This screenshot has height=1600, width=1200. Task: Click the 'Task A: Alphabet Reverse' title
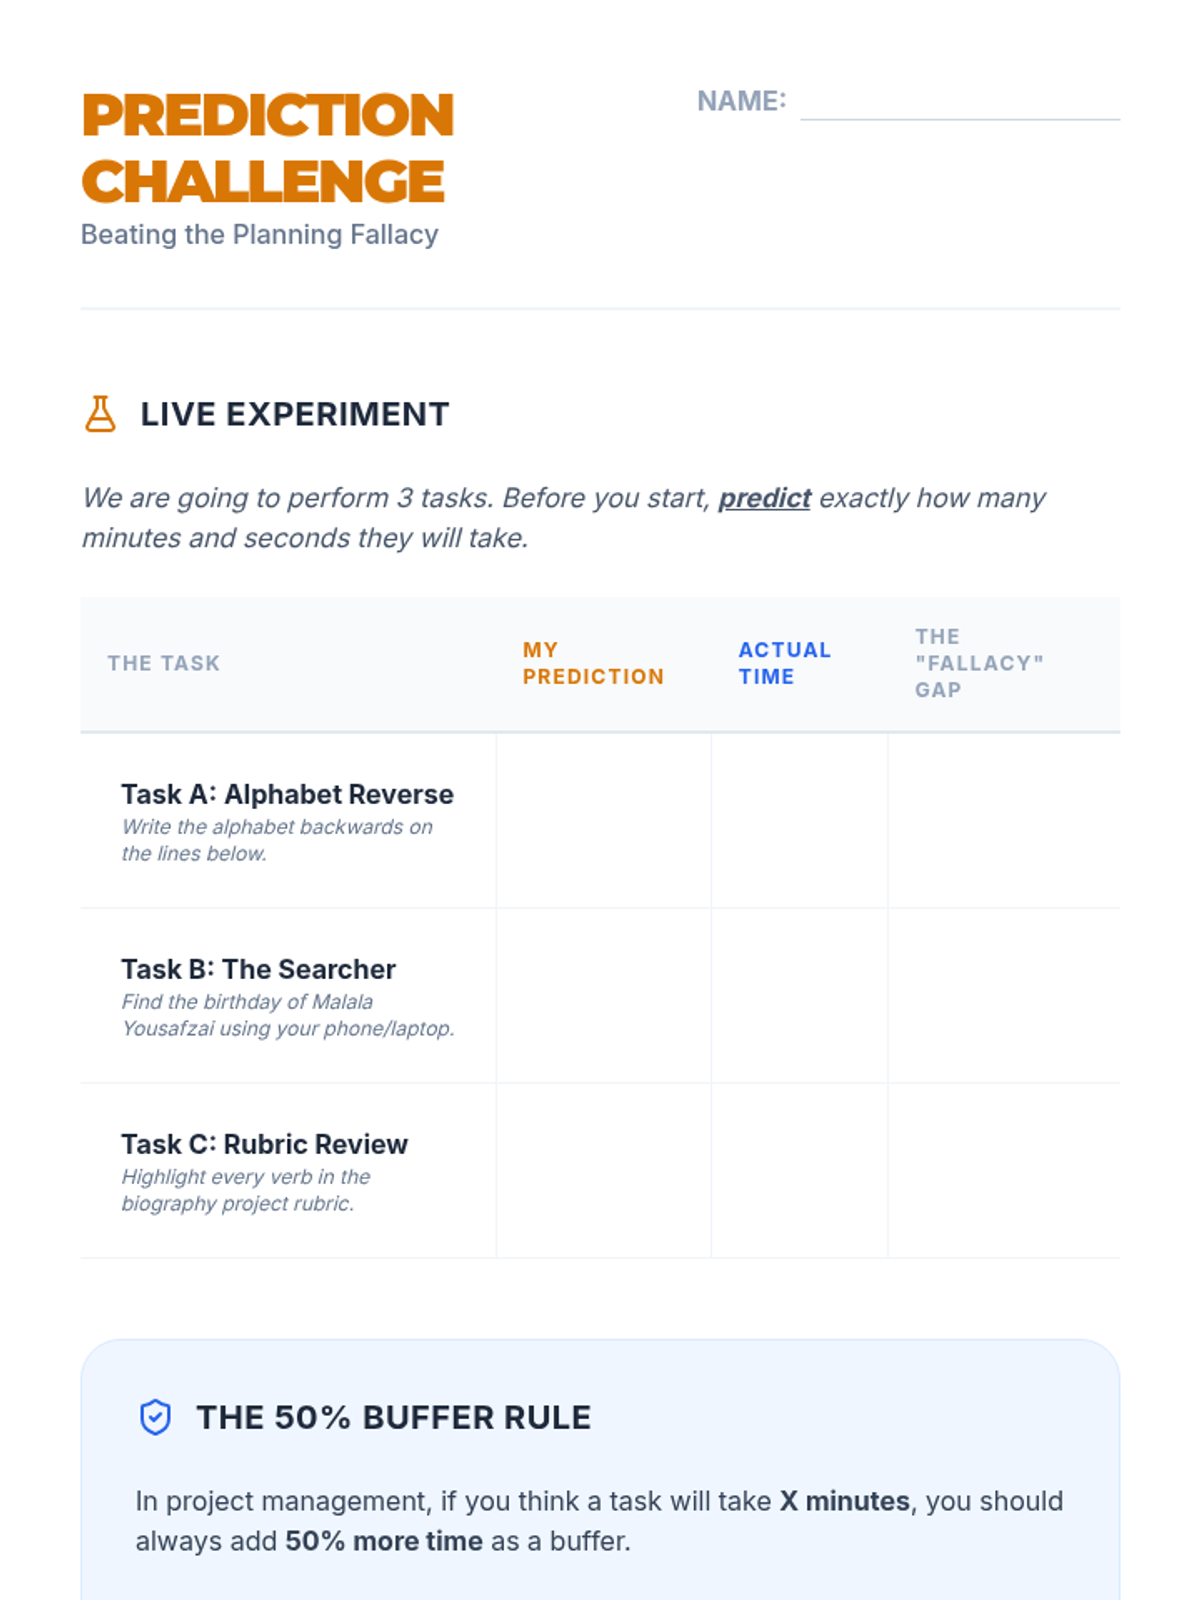[287, 794]
